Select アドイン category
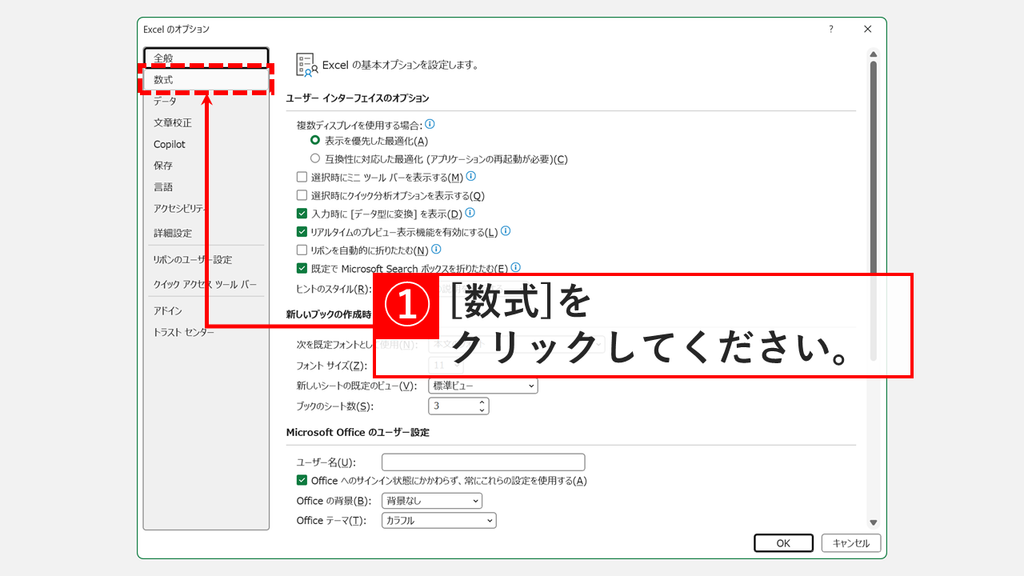Viewport: 1024px width, 576px height. 206,311
